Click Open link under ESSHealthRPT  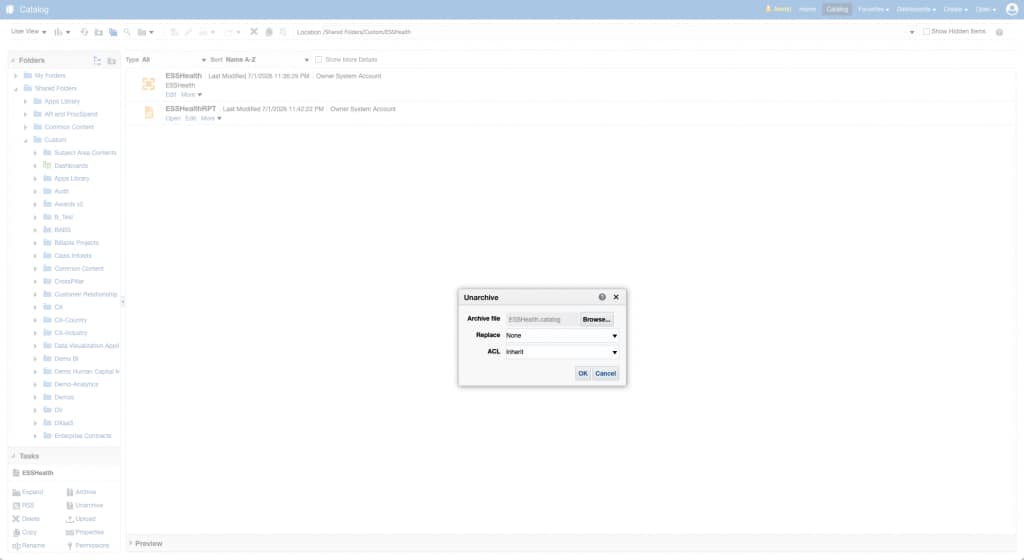click(173, 118)
